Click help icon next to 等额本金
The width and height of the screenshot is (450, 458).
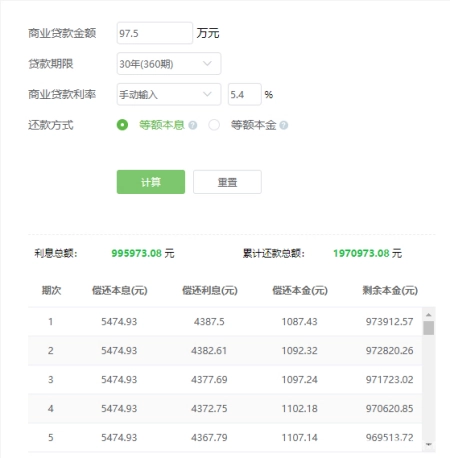click(x=284, y=125)
